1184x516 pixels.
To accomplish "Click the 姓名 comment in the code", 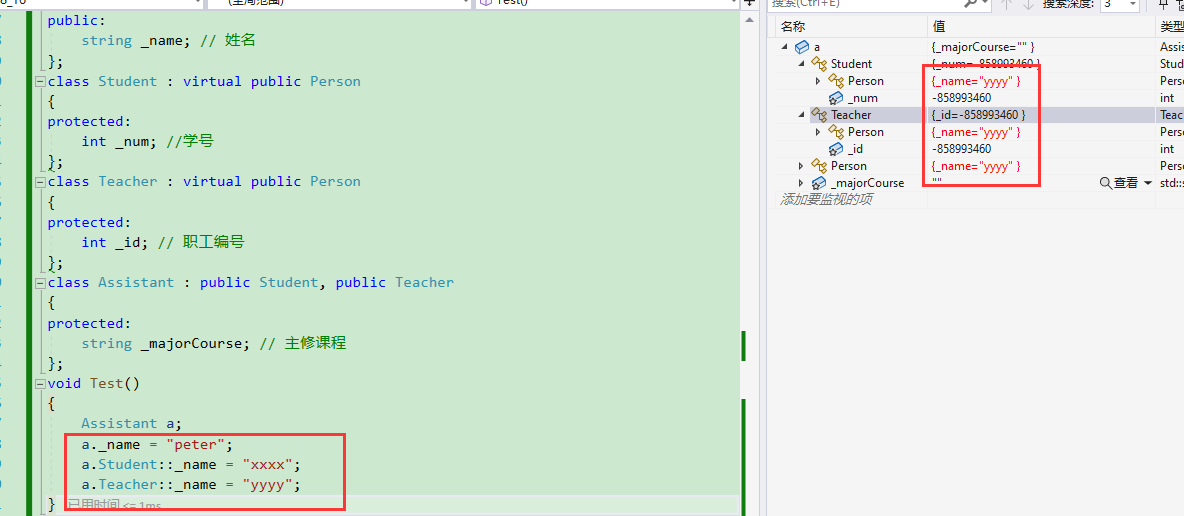I will pos(240,41).
